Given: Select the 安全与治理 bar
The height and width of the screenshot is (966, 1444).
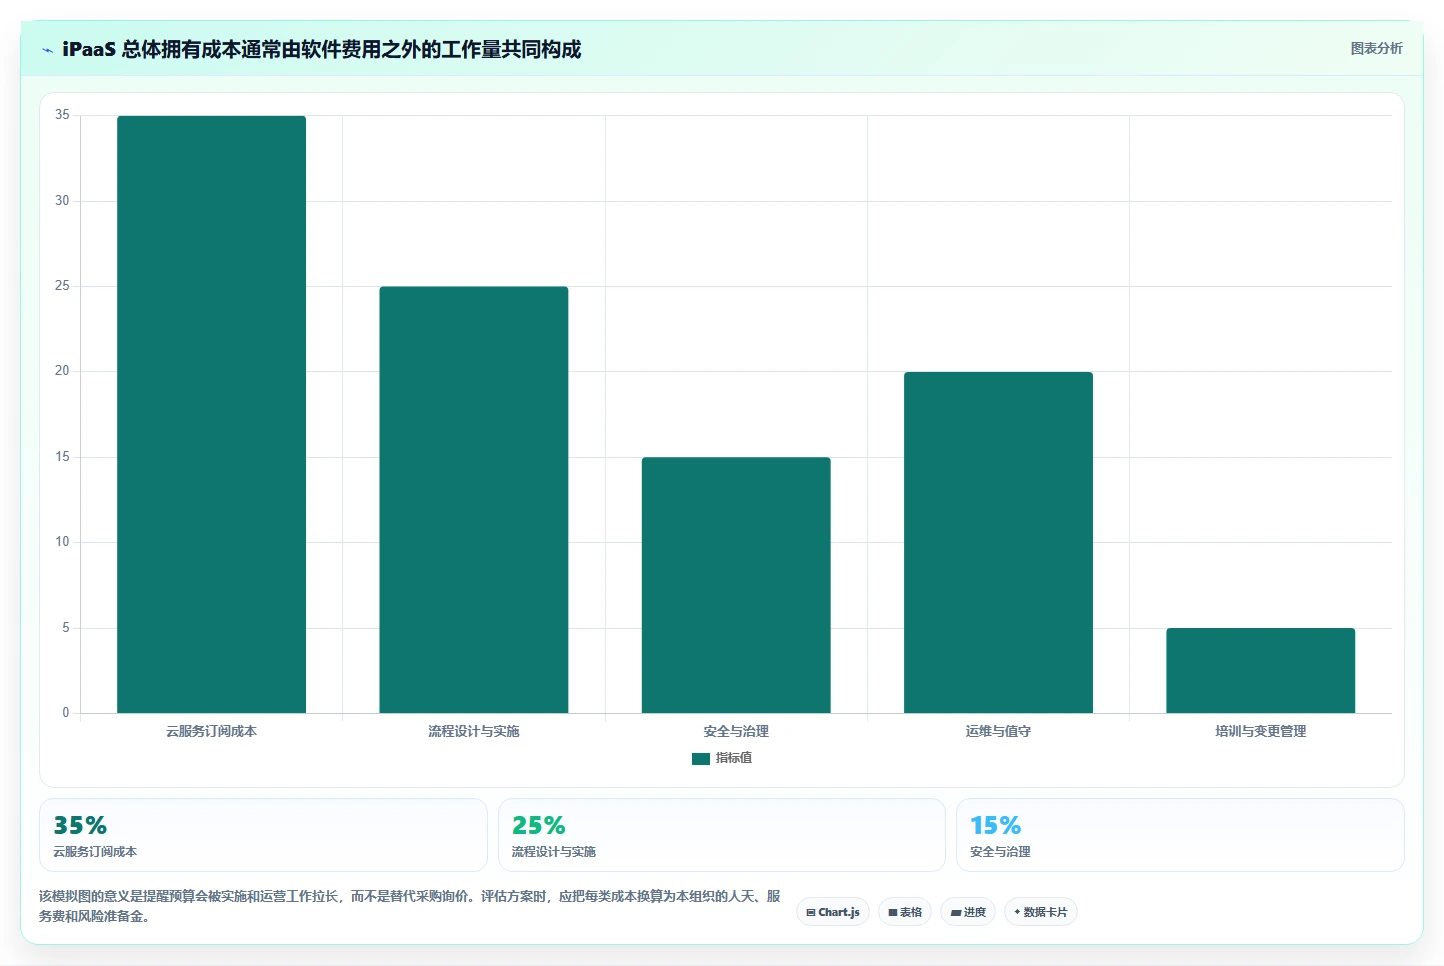Looking at the screenshot, I should pyautogui.click(x=736, y=585).
